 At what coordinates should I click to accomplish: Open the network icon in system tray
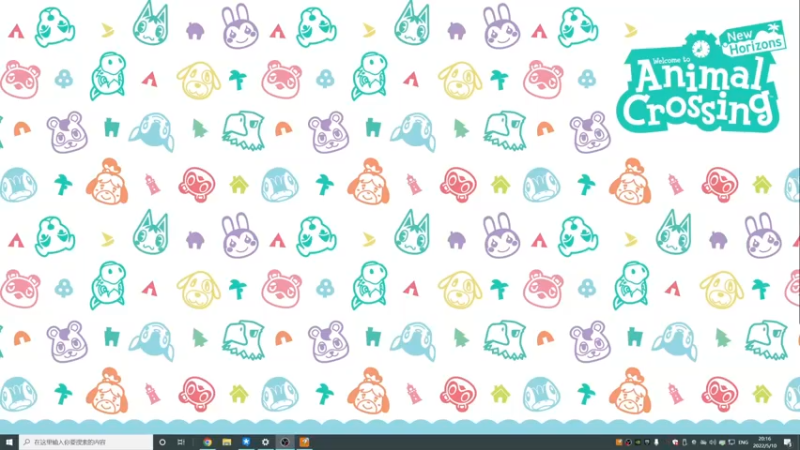click(x=732, y=442)
